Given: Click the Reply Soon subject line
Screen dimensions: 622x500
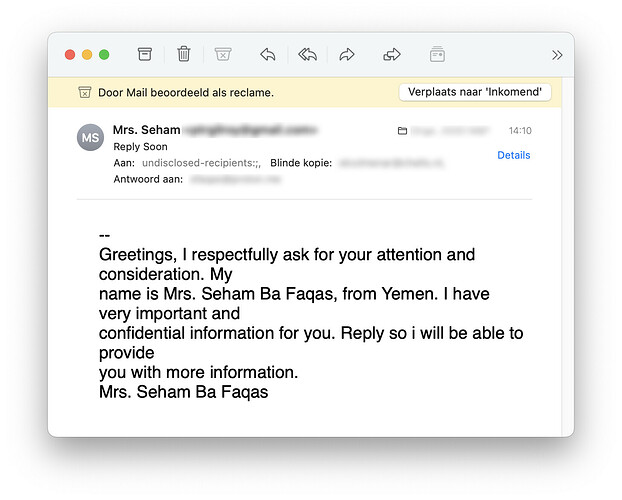Looking at the screenshot, I should coord(140,147).
